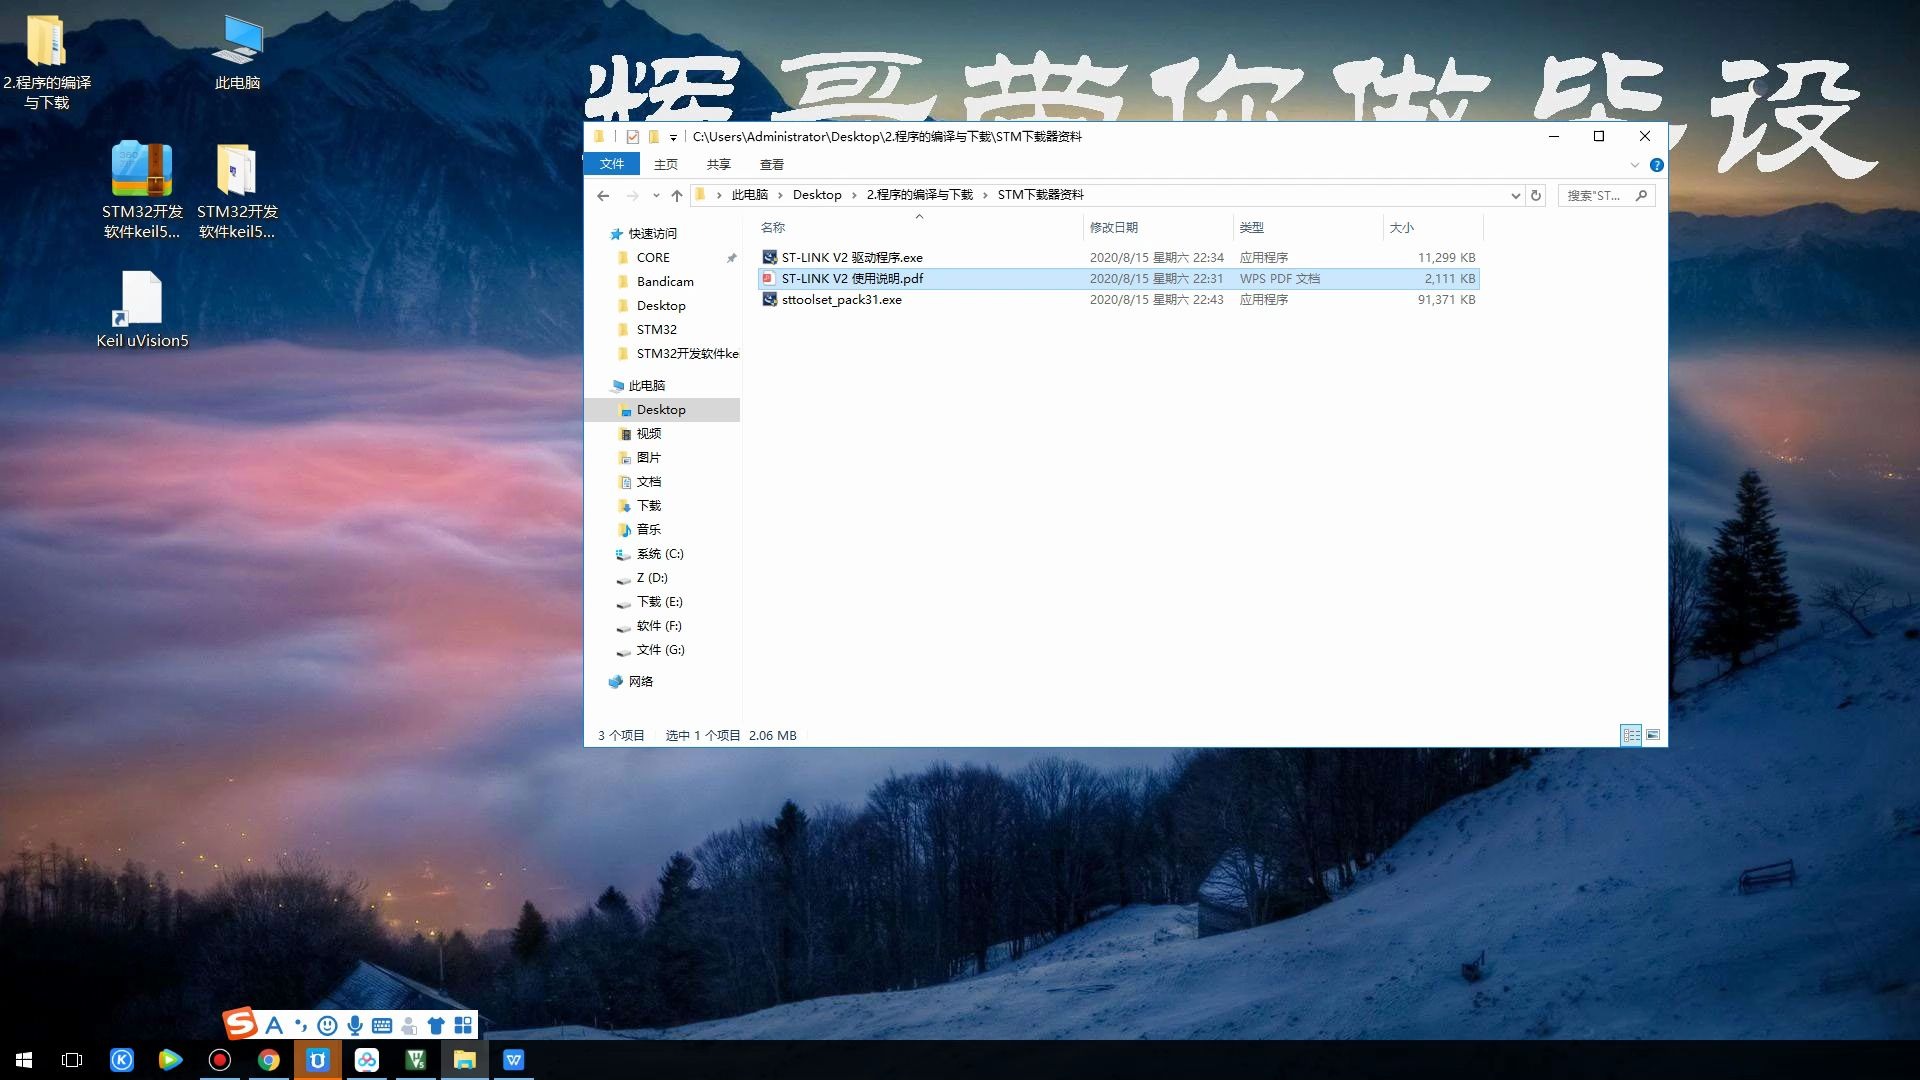Switch to details view in status bar
Screen dimensions: 1920x1080
1631,735
